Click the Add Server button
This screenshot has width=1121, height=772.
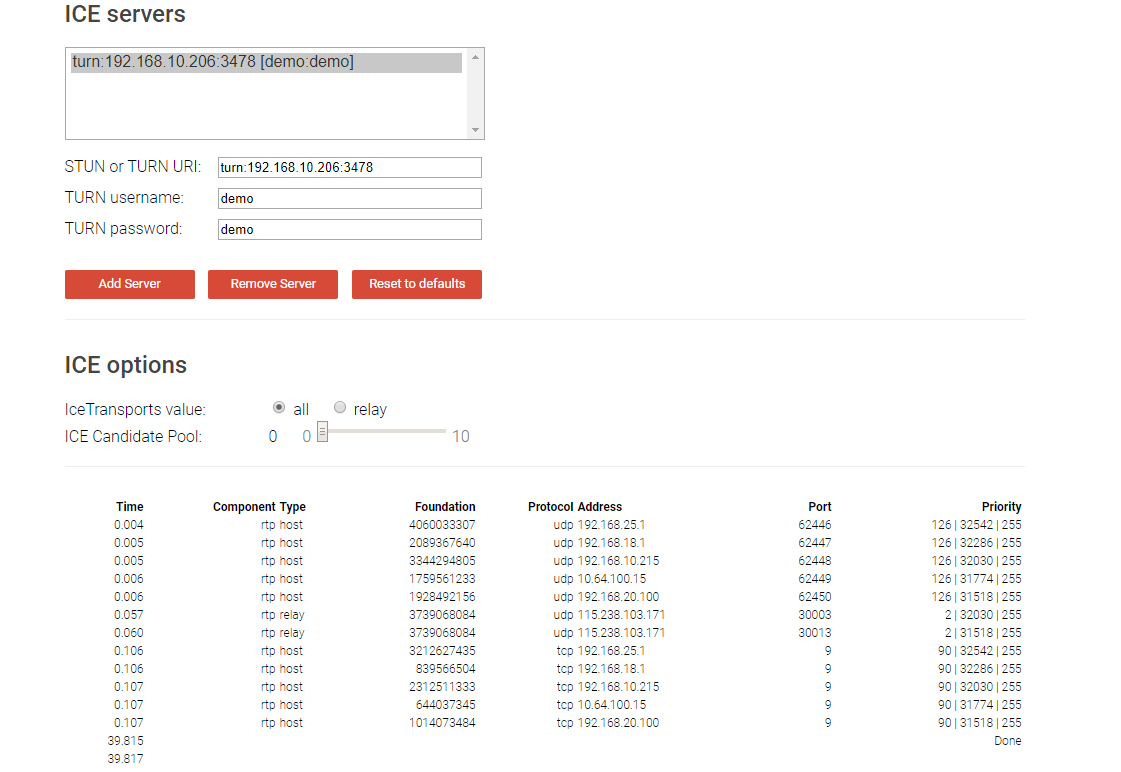pyautogui.click(x=129, y=284)
